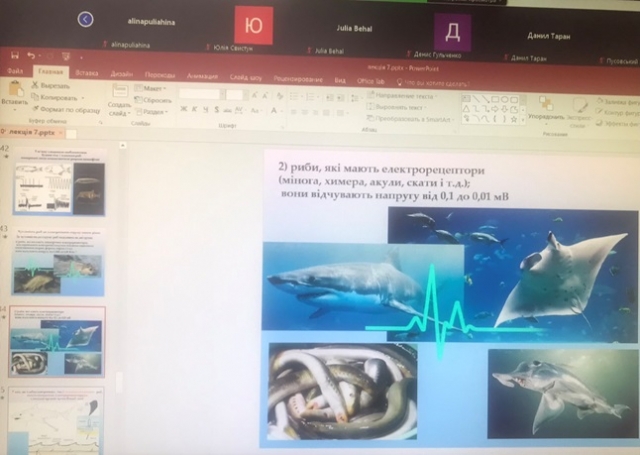Open font color A button
This screenshot has width=640, height=455.
274,111
